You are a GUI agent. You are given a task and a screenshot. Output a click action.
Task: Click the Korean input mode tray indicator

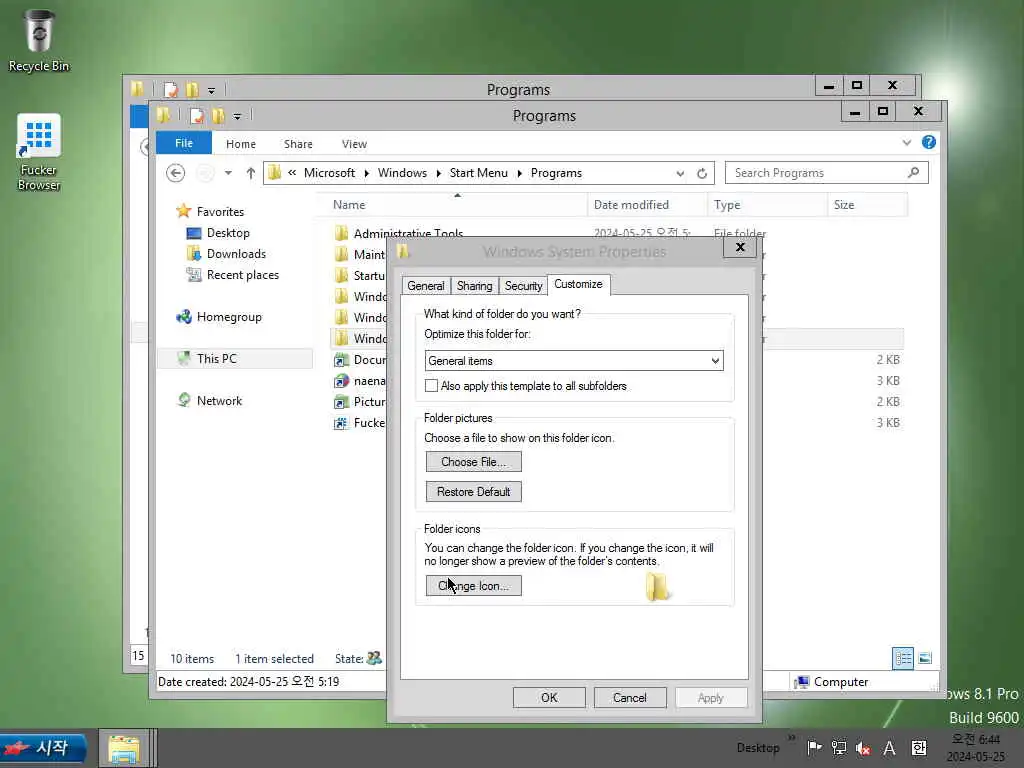[x=919, y=748]
